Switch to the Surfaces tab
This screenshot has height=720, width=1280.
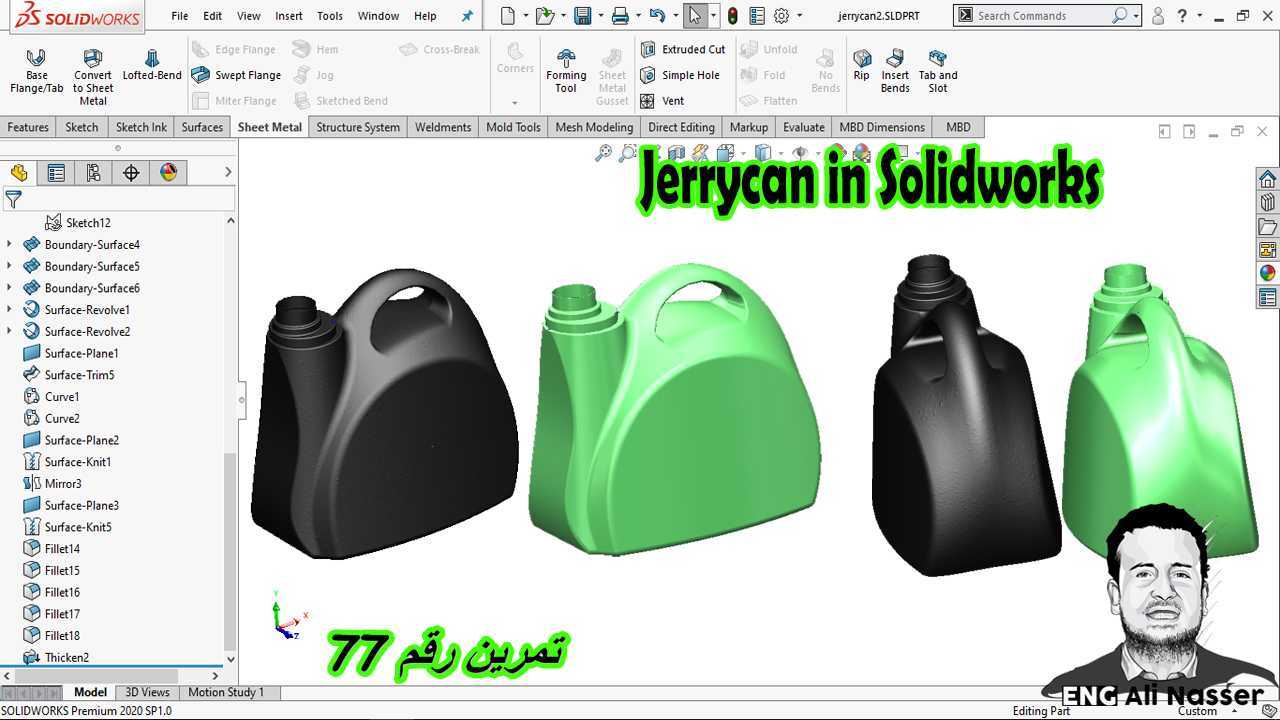pyautogui.click(x=202, y=127)
